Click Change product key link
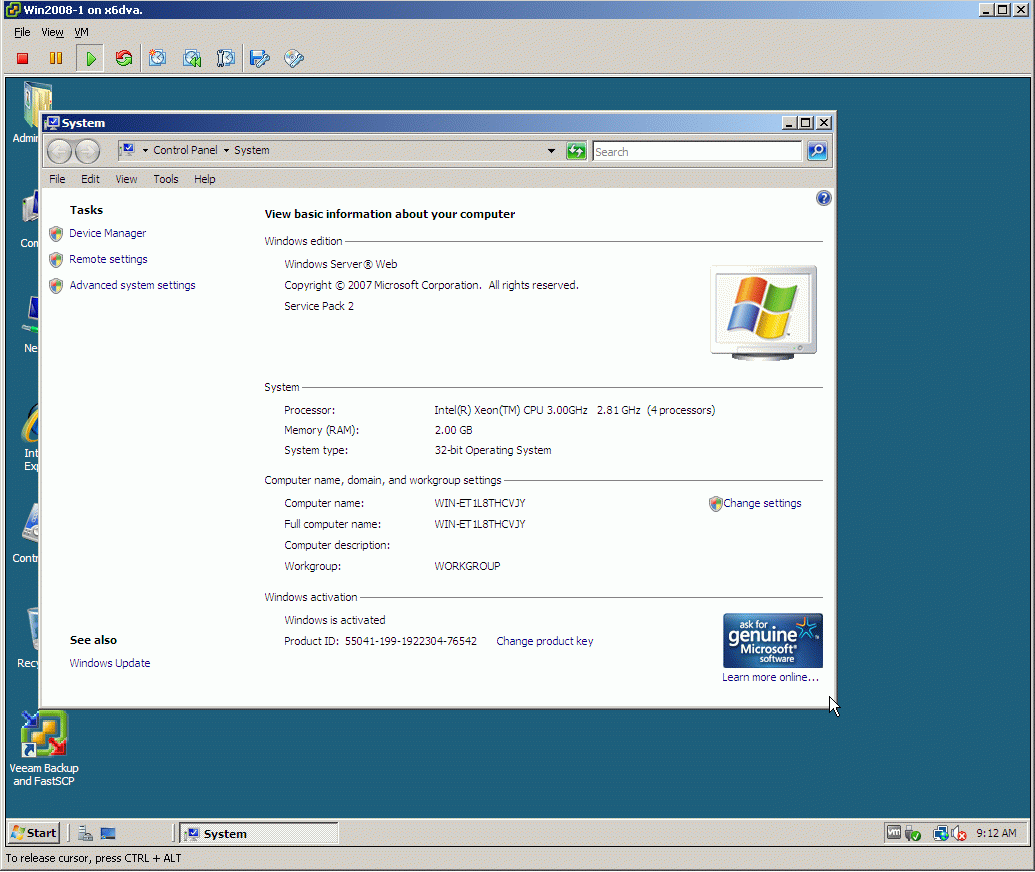Viewport: 1035px width, 872px height. [x=545, y=641]
